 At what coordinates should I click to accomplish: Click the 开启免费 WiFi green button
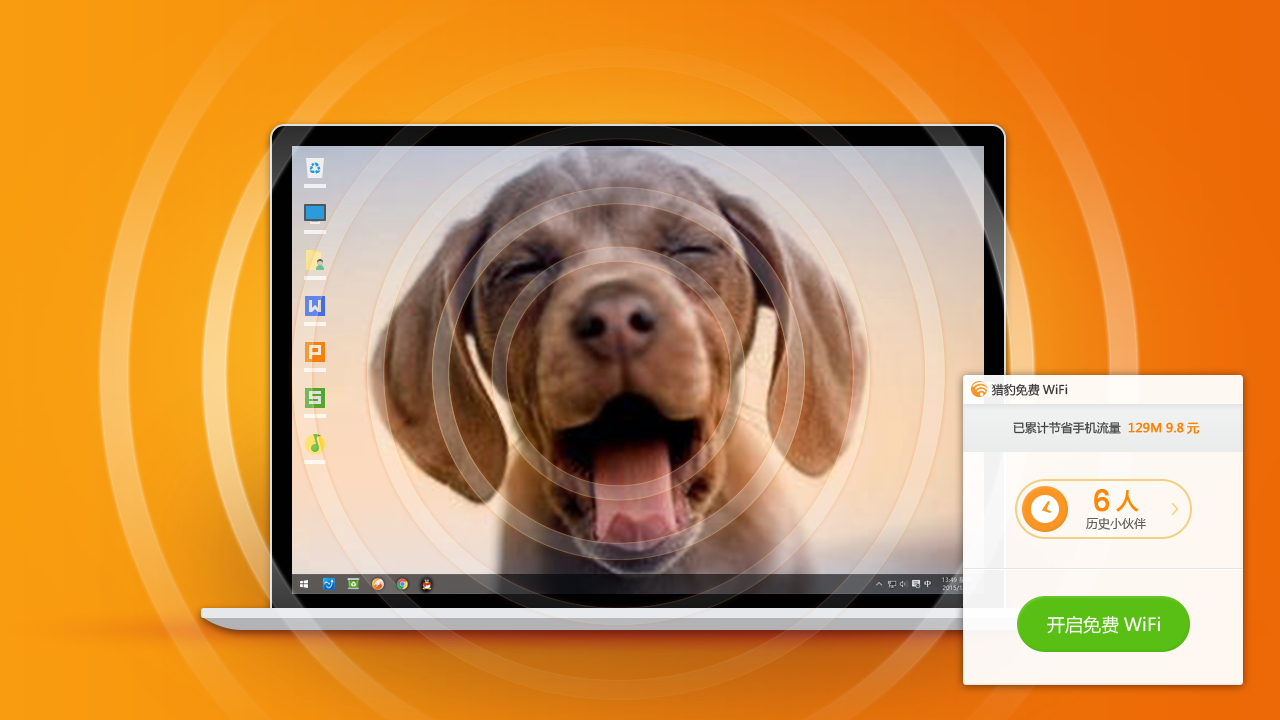pos(1103,625)
